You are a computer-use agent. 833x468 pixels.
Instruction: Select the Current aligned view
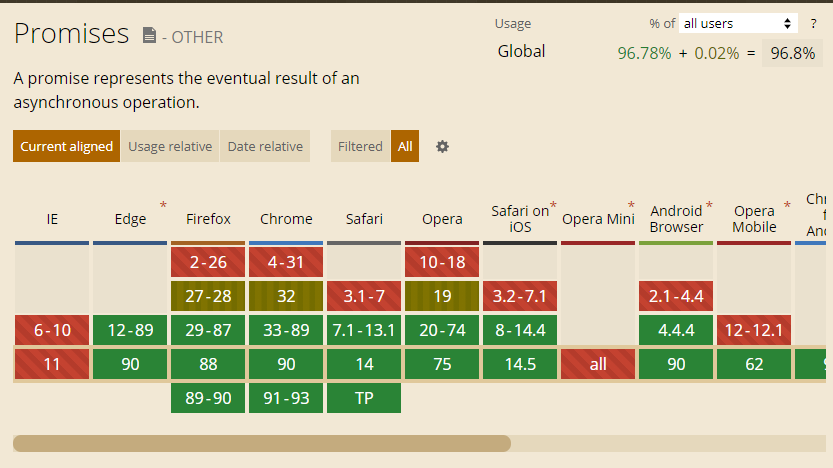66,146
